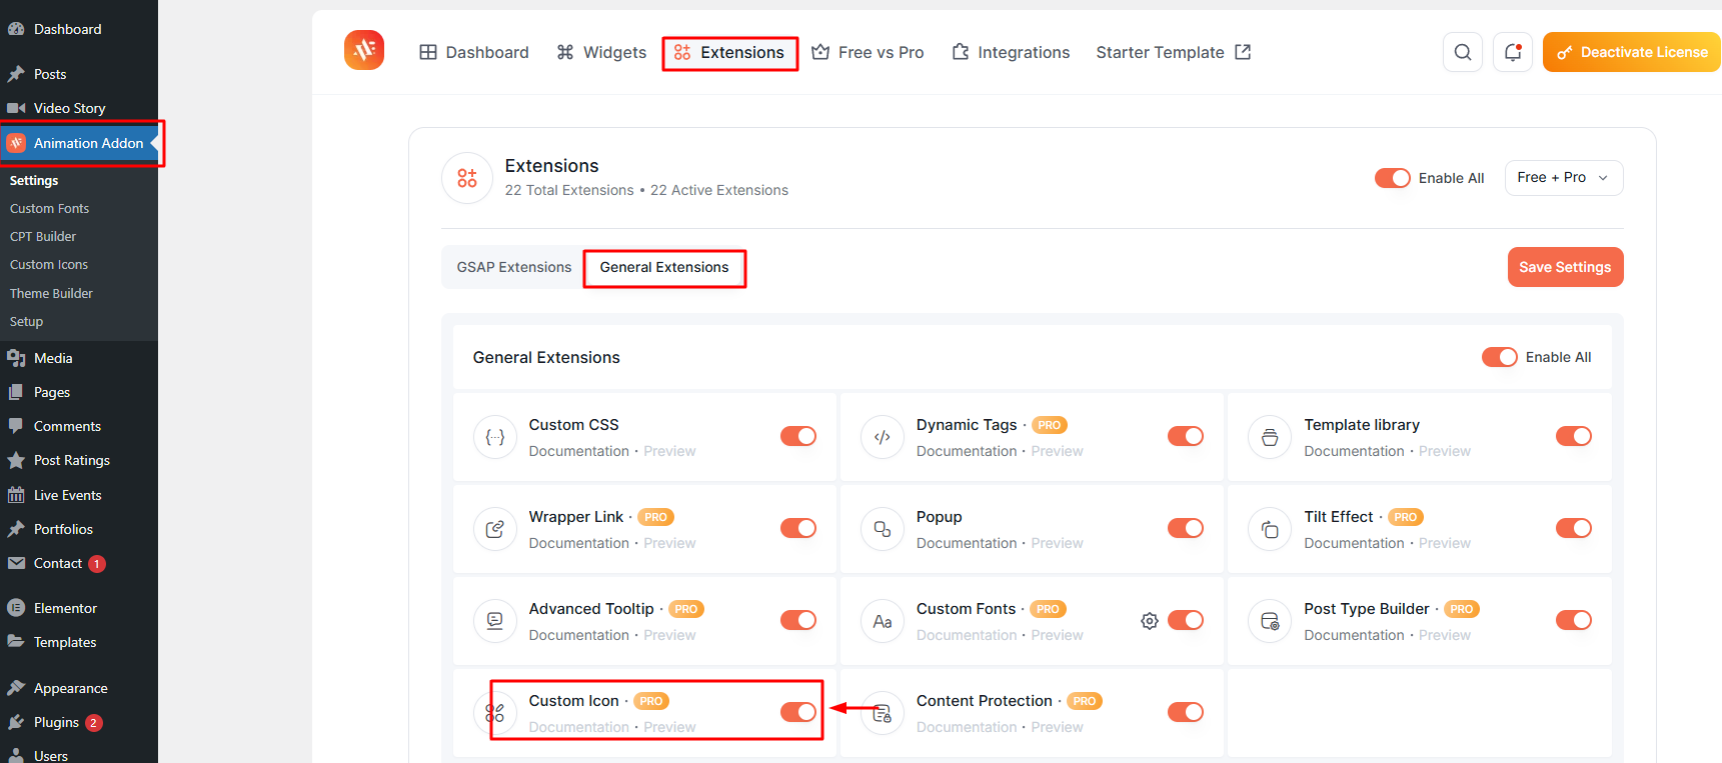Screen dimensions: 1722x763
Task: Toggle the top Enable All switch
Action: point(1392,178)
